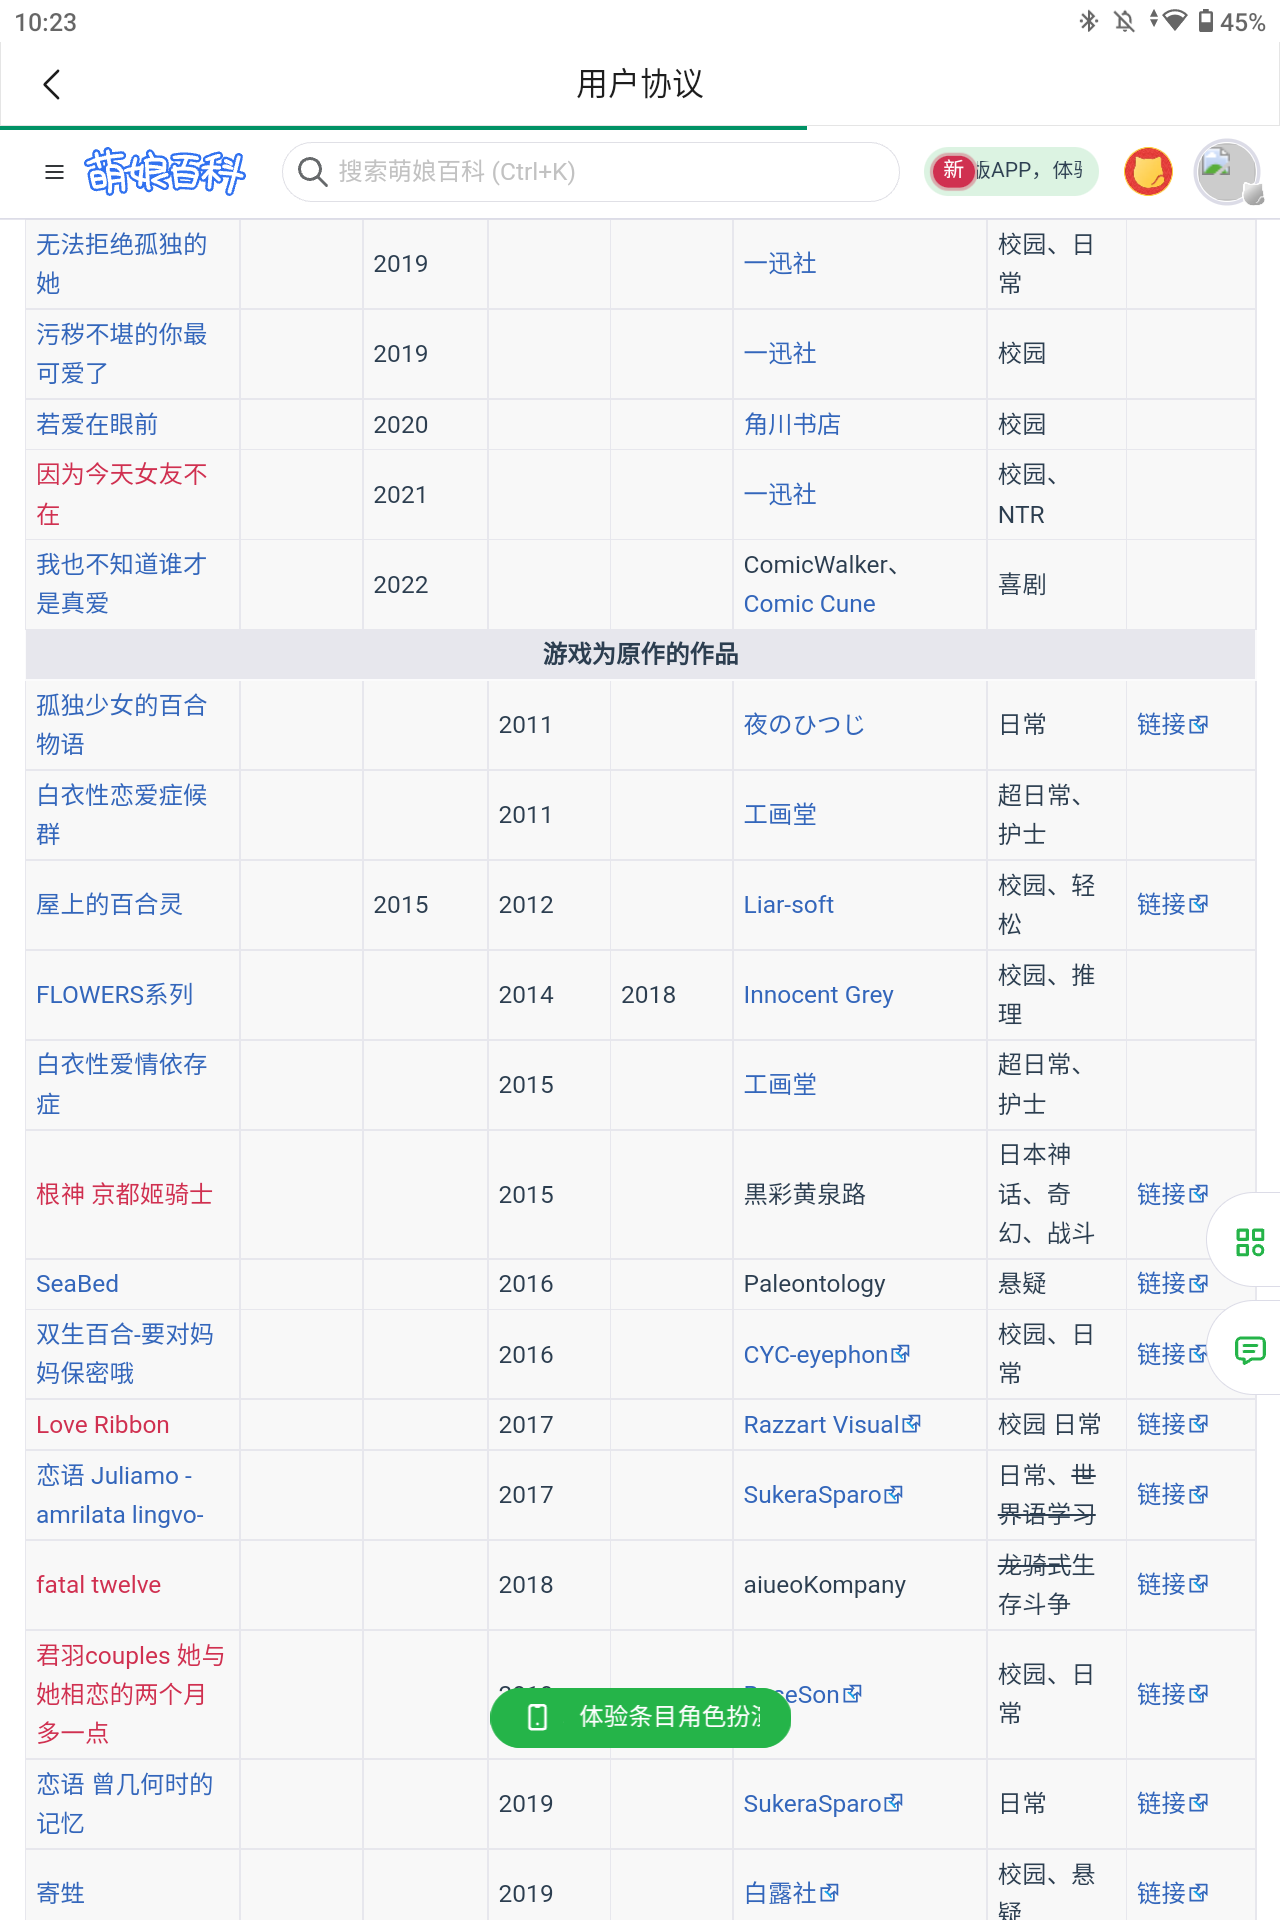The image size is (1280, 1920).
Task: Open external 链接 for 孤独少女的百合物语
Action: tap(1172, 724)
